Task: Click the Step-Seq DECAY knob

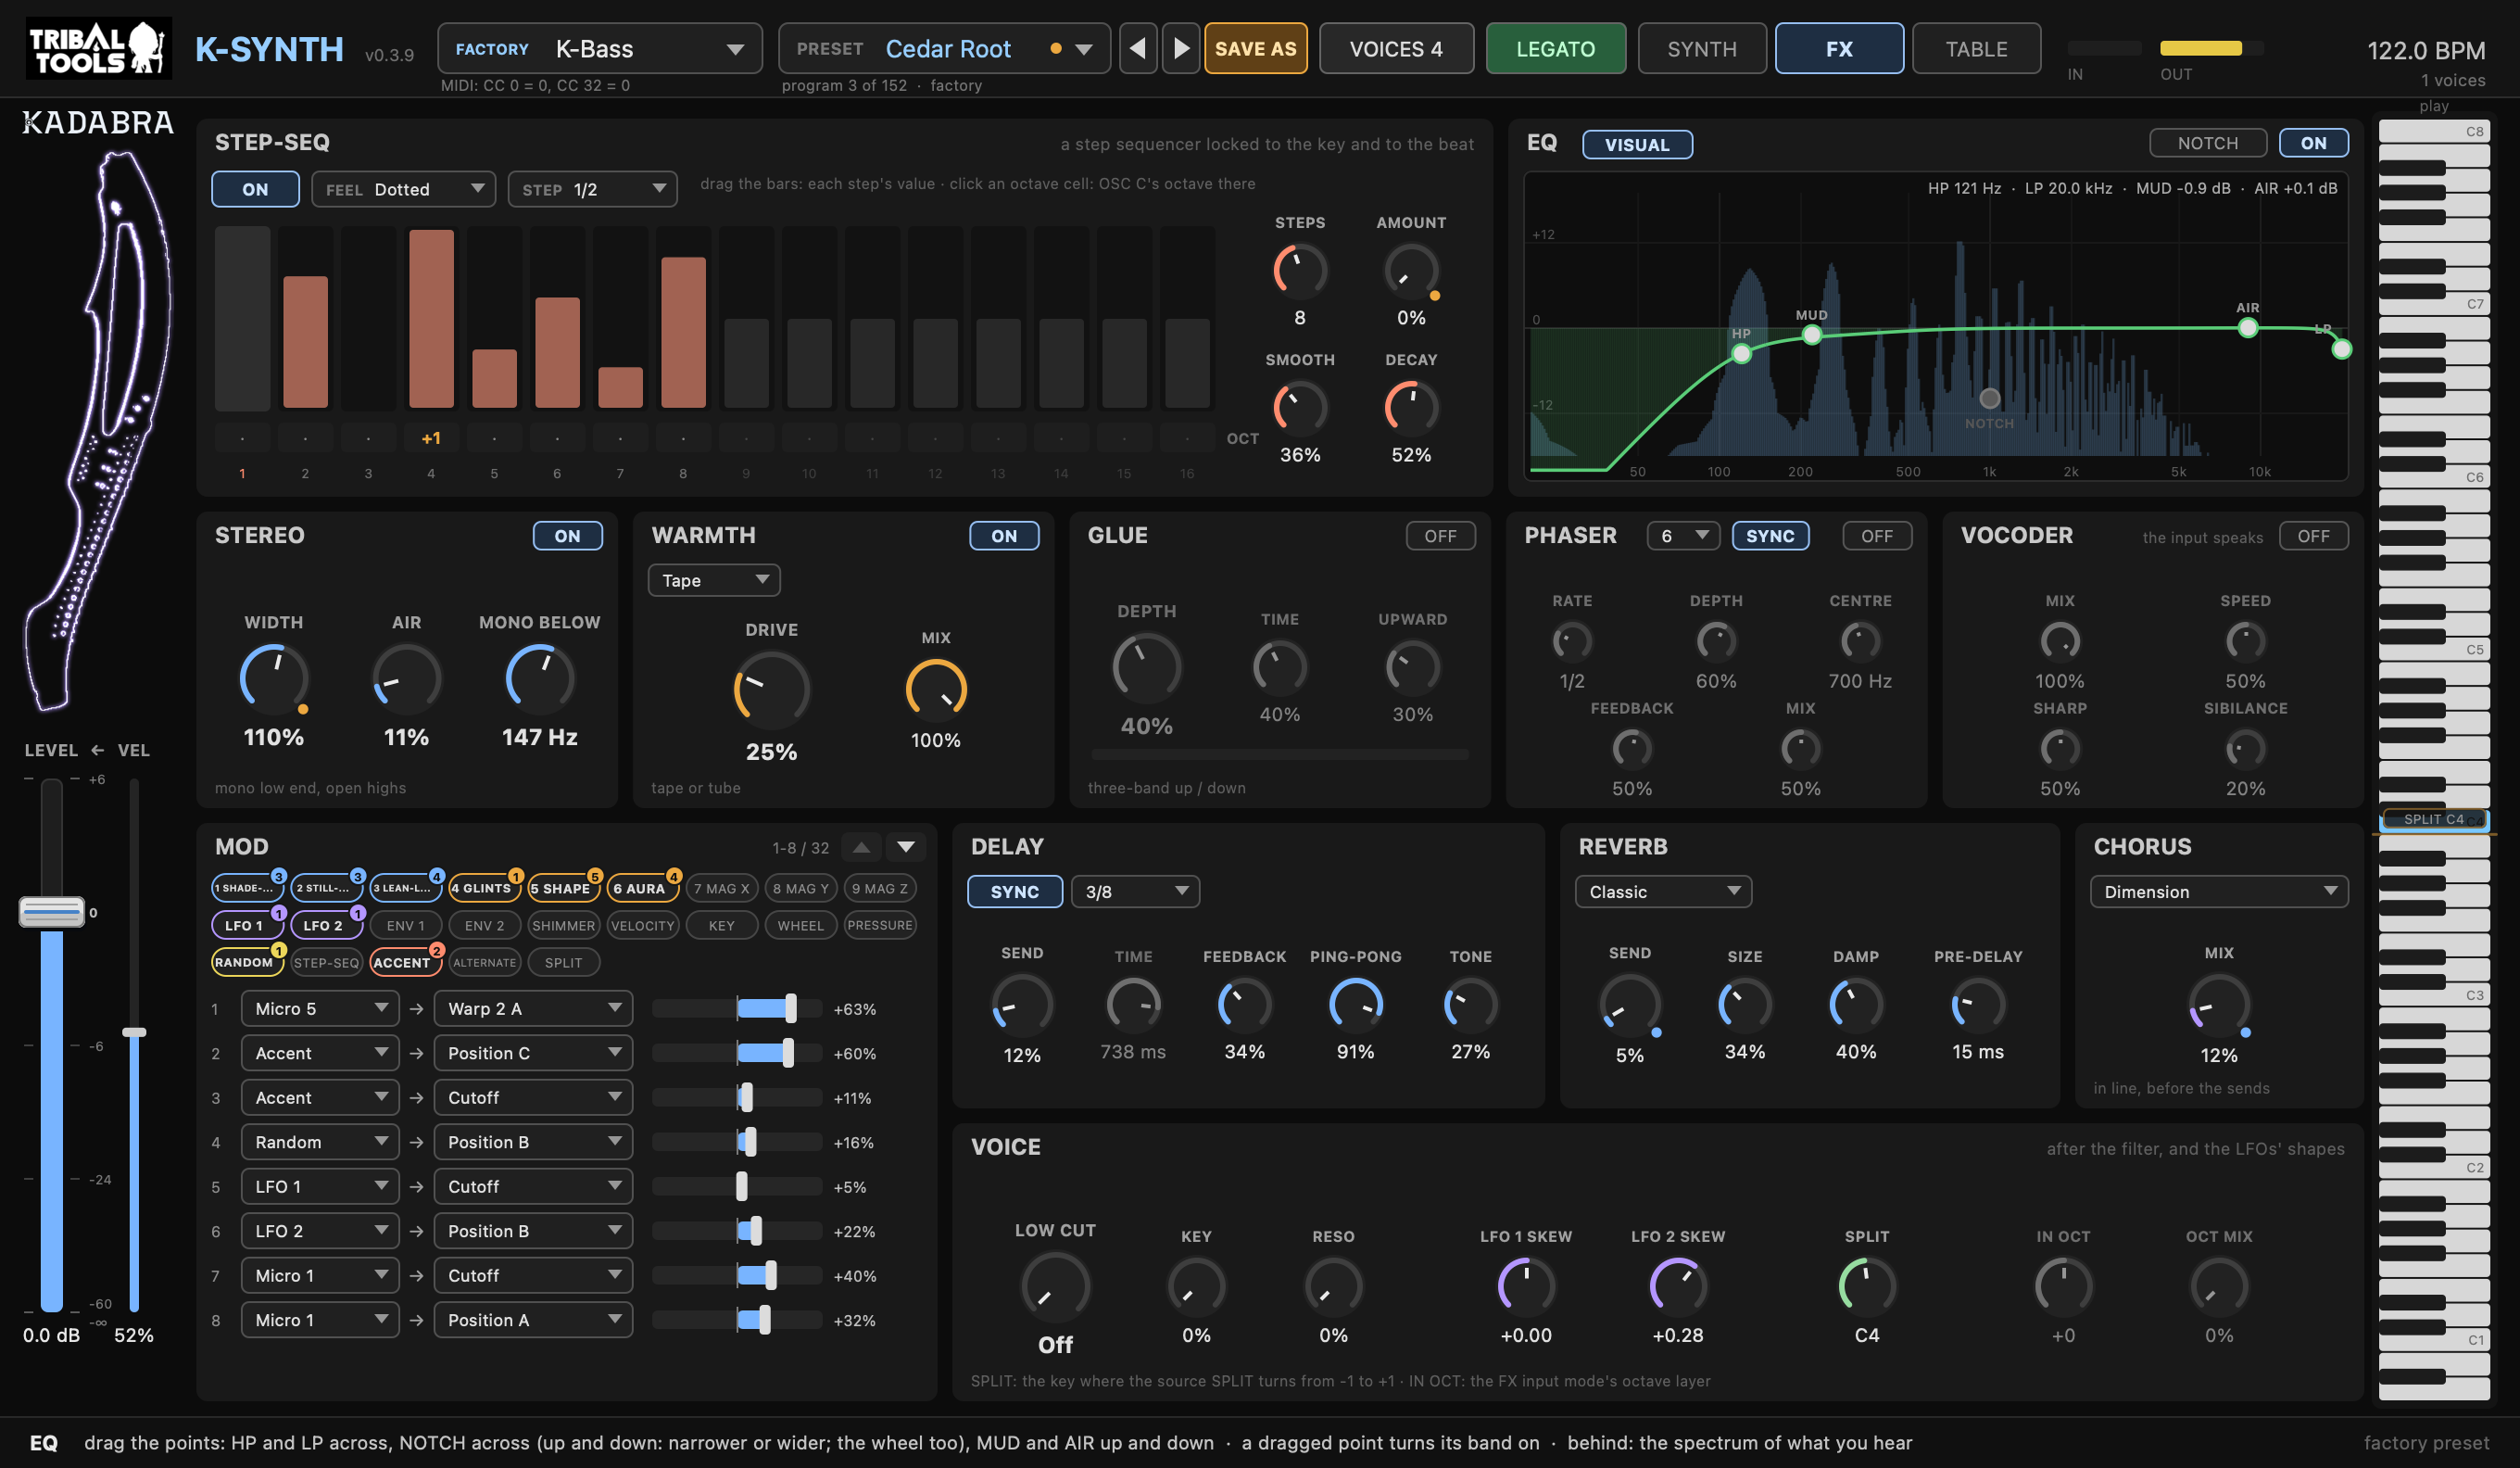Action: coord(1411,406)
